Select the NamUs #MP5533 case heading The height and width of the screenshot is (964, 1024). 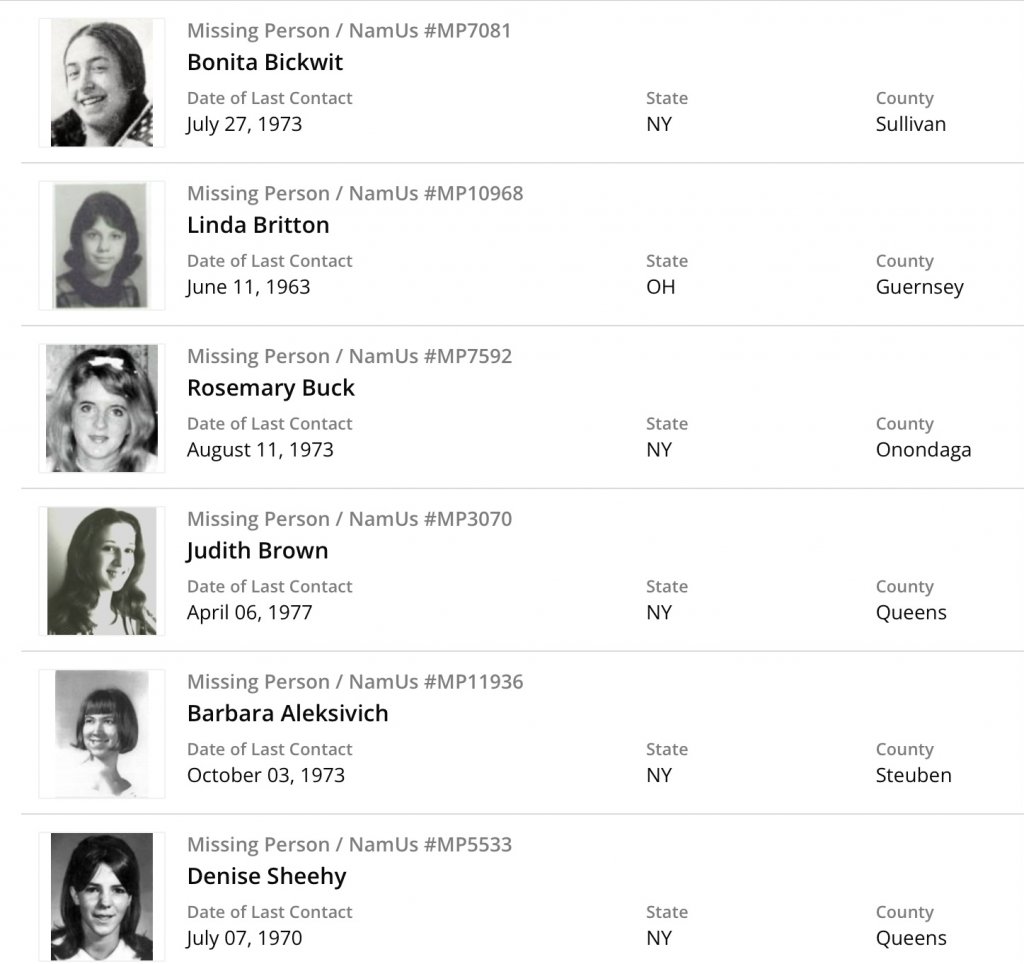pyautogui.click(x=349, y=845)
